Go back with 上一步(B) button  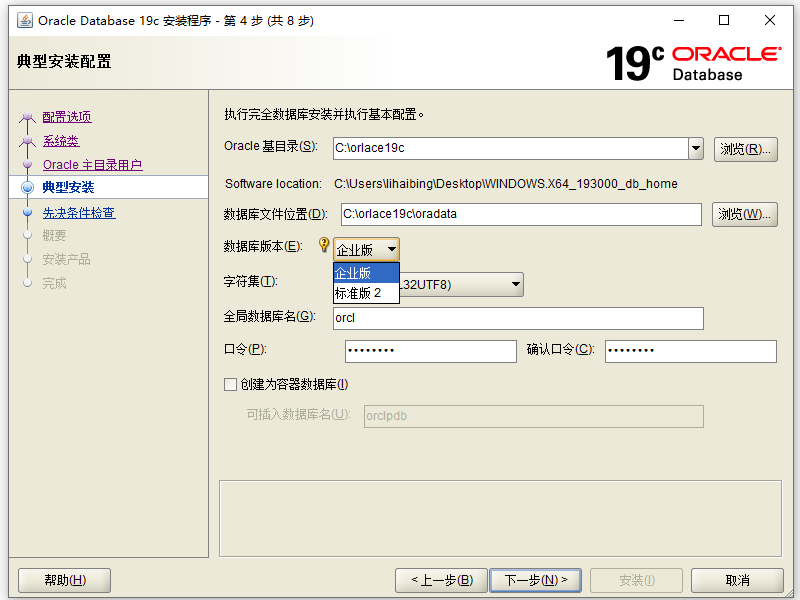[442, 580]
